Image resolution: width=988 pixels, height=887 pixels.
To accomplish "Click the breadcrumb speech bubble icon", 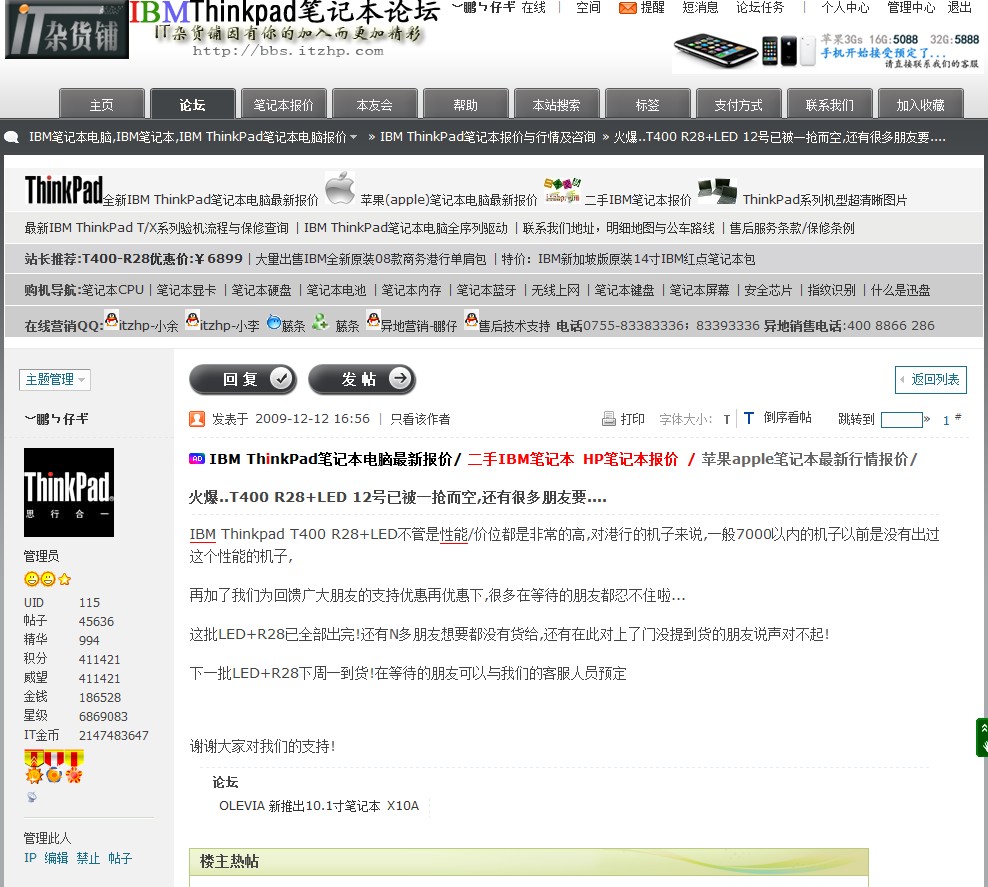I will [11, 137].
